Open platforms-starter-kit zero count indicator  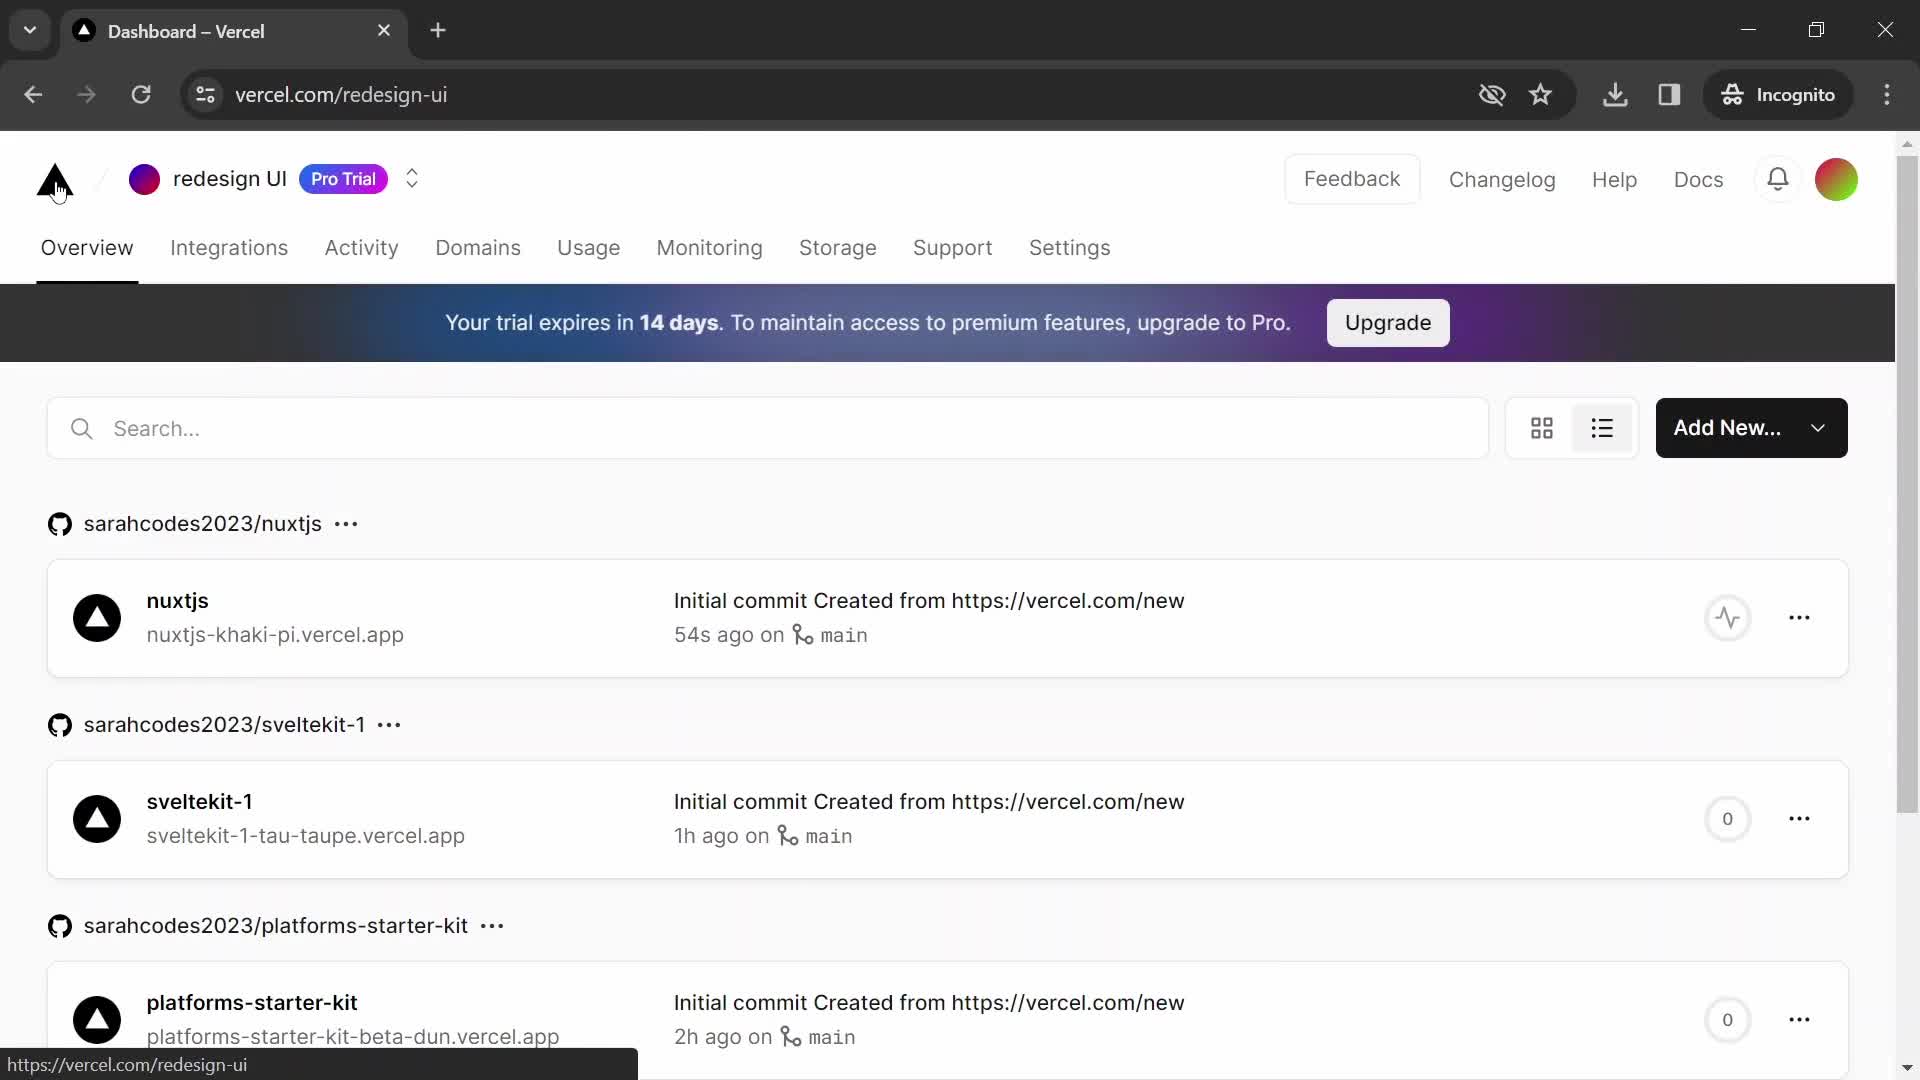pos(1727,1020)
